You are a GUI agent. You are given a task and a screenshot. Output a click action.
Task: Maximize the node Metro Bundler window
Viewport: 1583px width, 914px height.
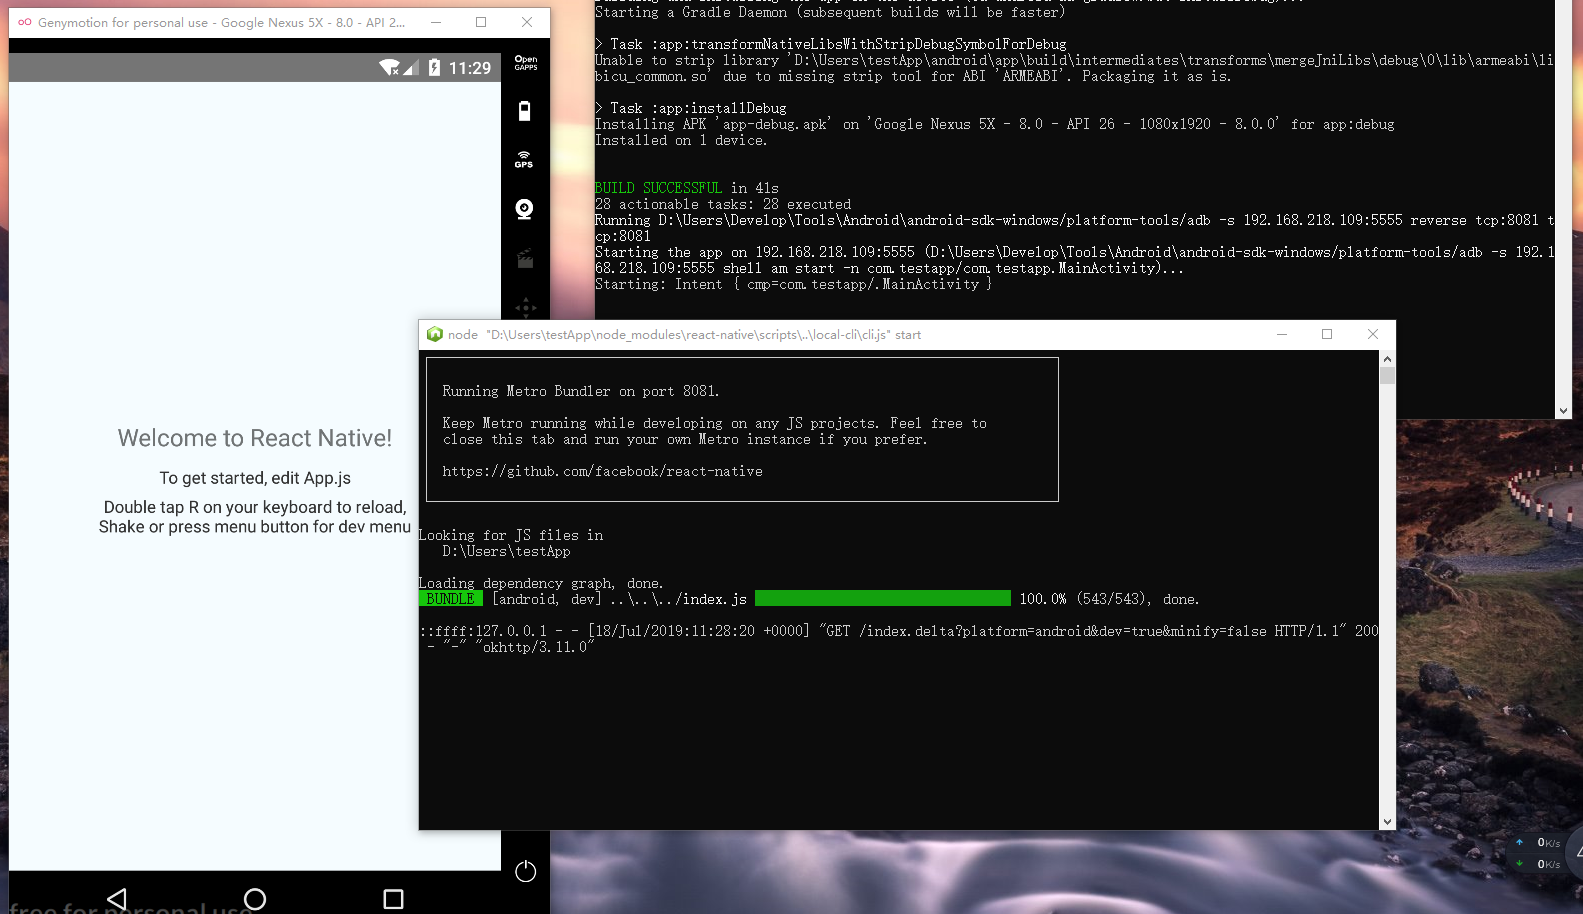pos(1327,334)
